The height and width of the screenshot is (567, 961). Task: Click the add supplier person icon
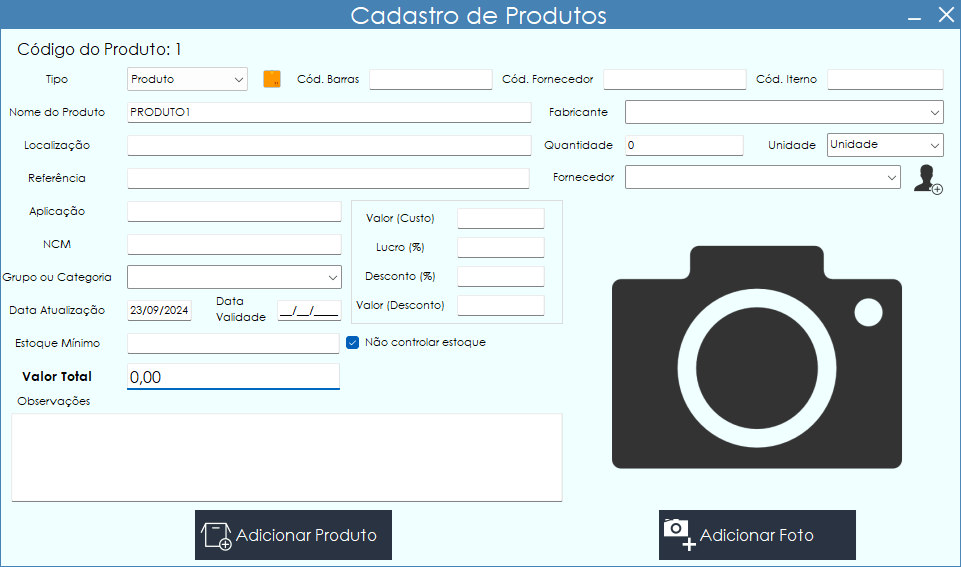point(927,179)
